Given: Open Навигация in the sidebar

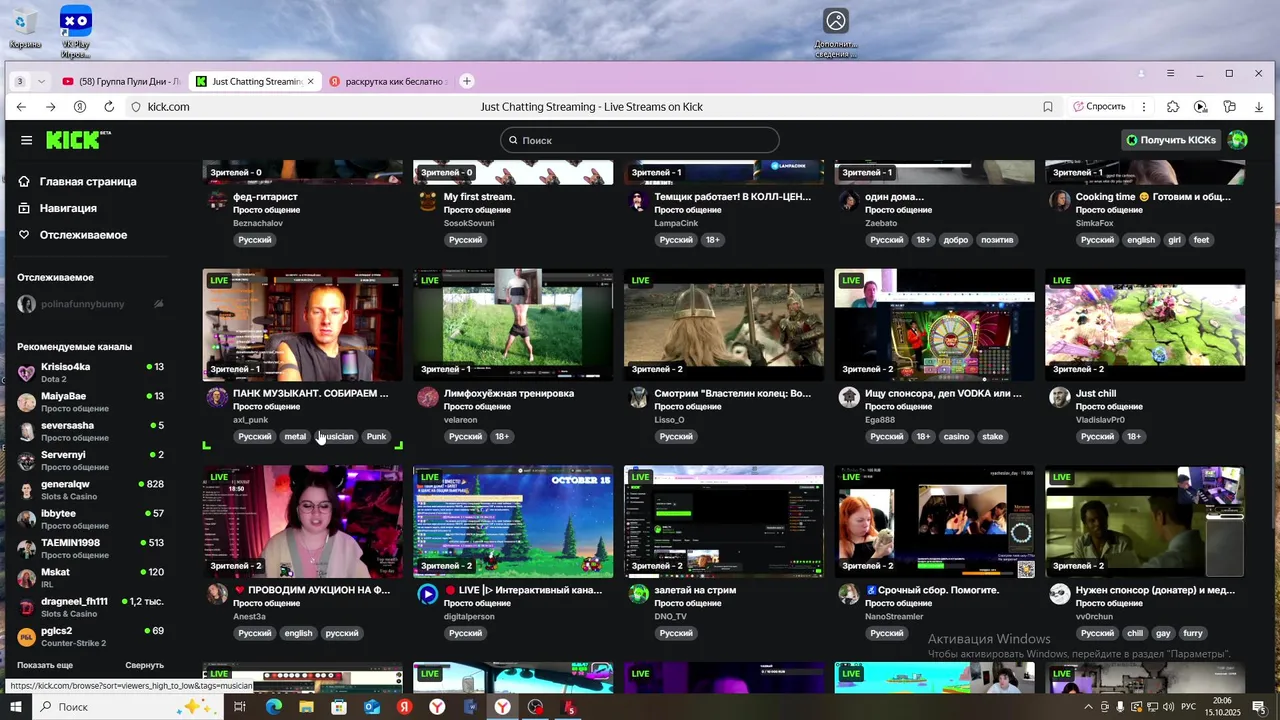Looking at the screenshot, I should click(68, 208).
